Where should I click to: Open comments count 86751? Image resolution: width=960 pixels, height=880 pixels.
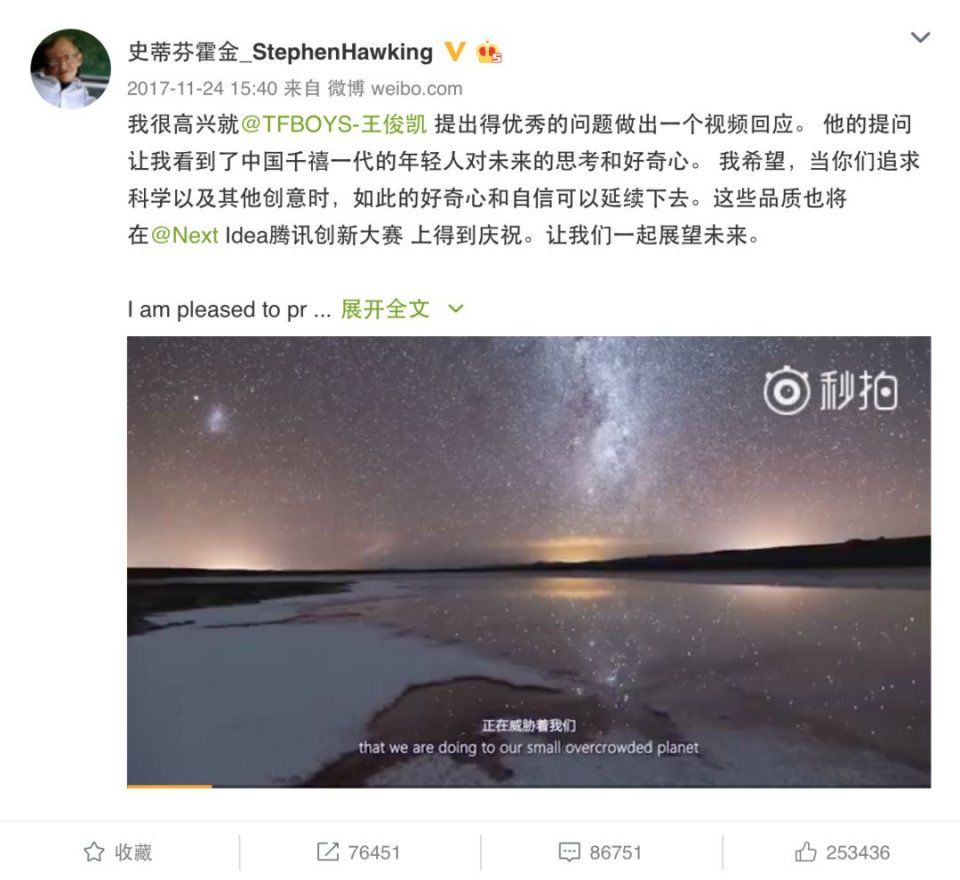coord(615,852)
